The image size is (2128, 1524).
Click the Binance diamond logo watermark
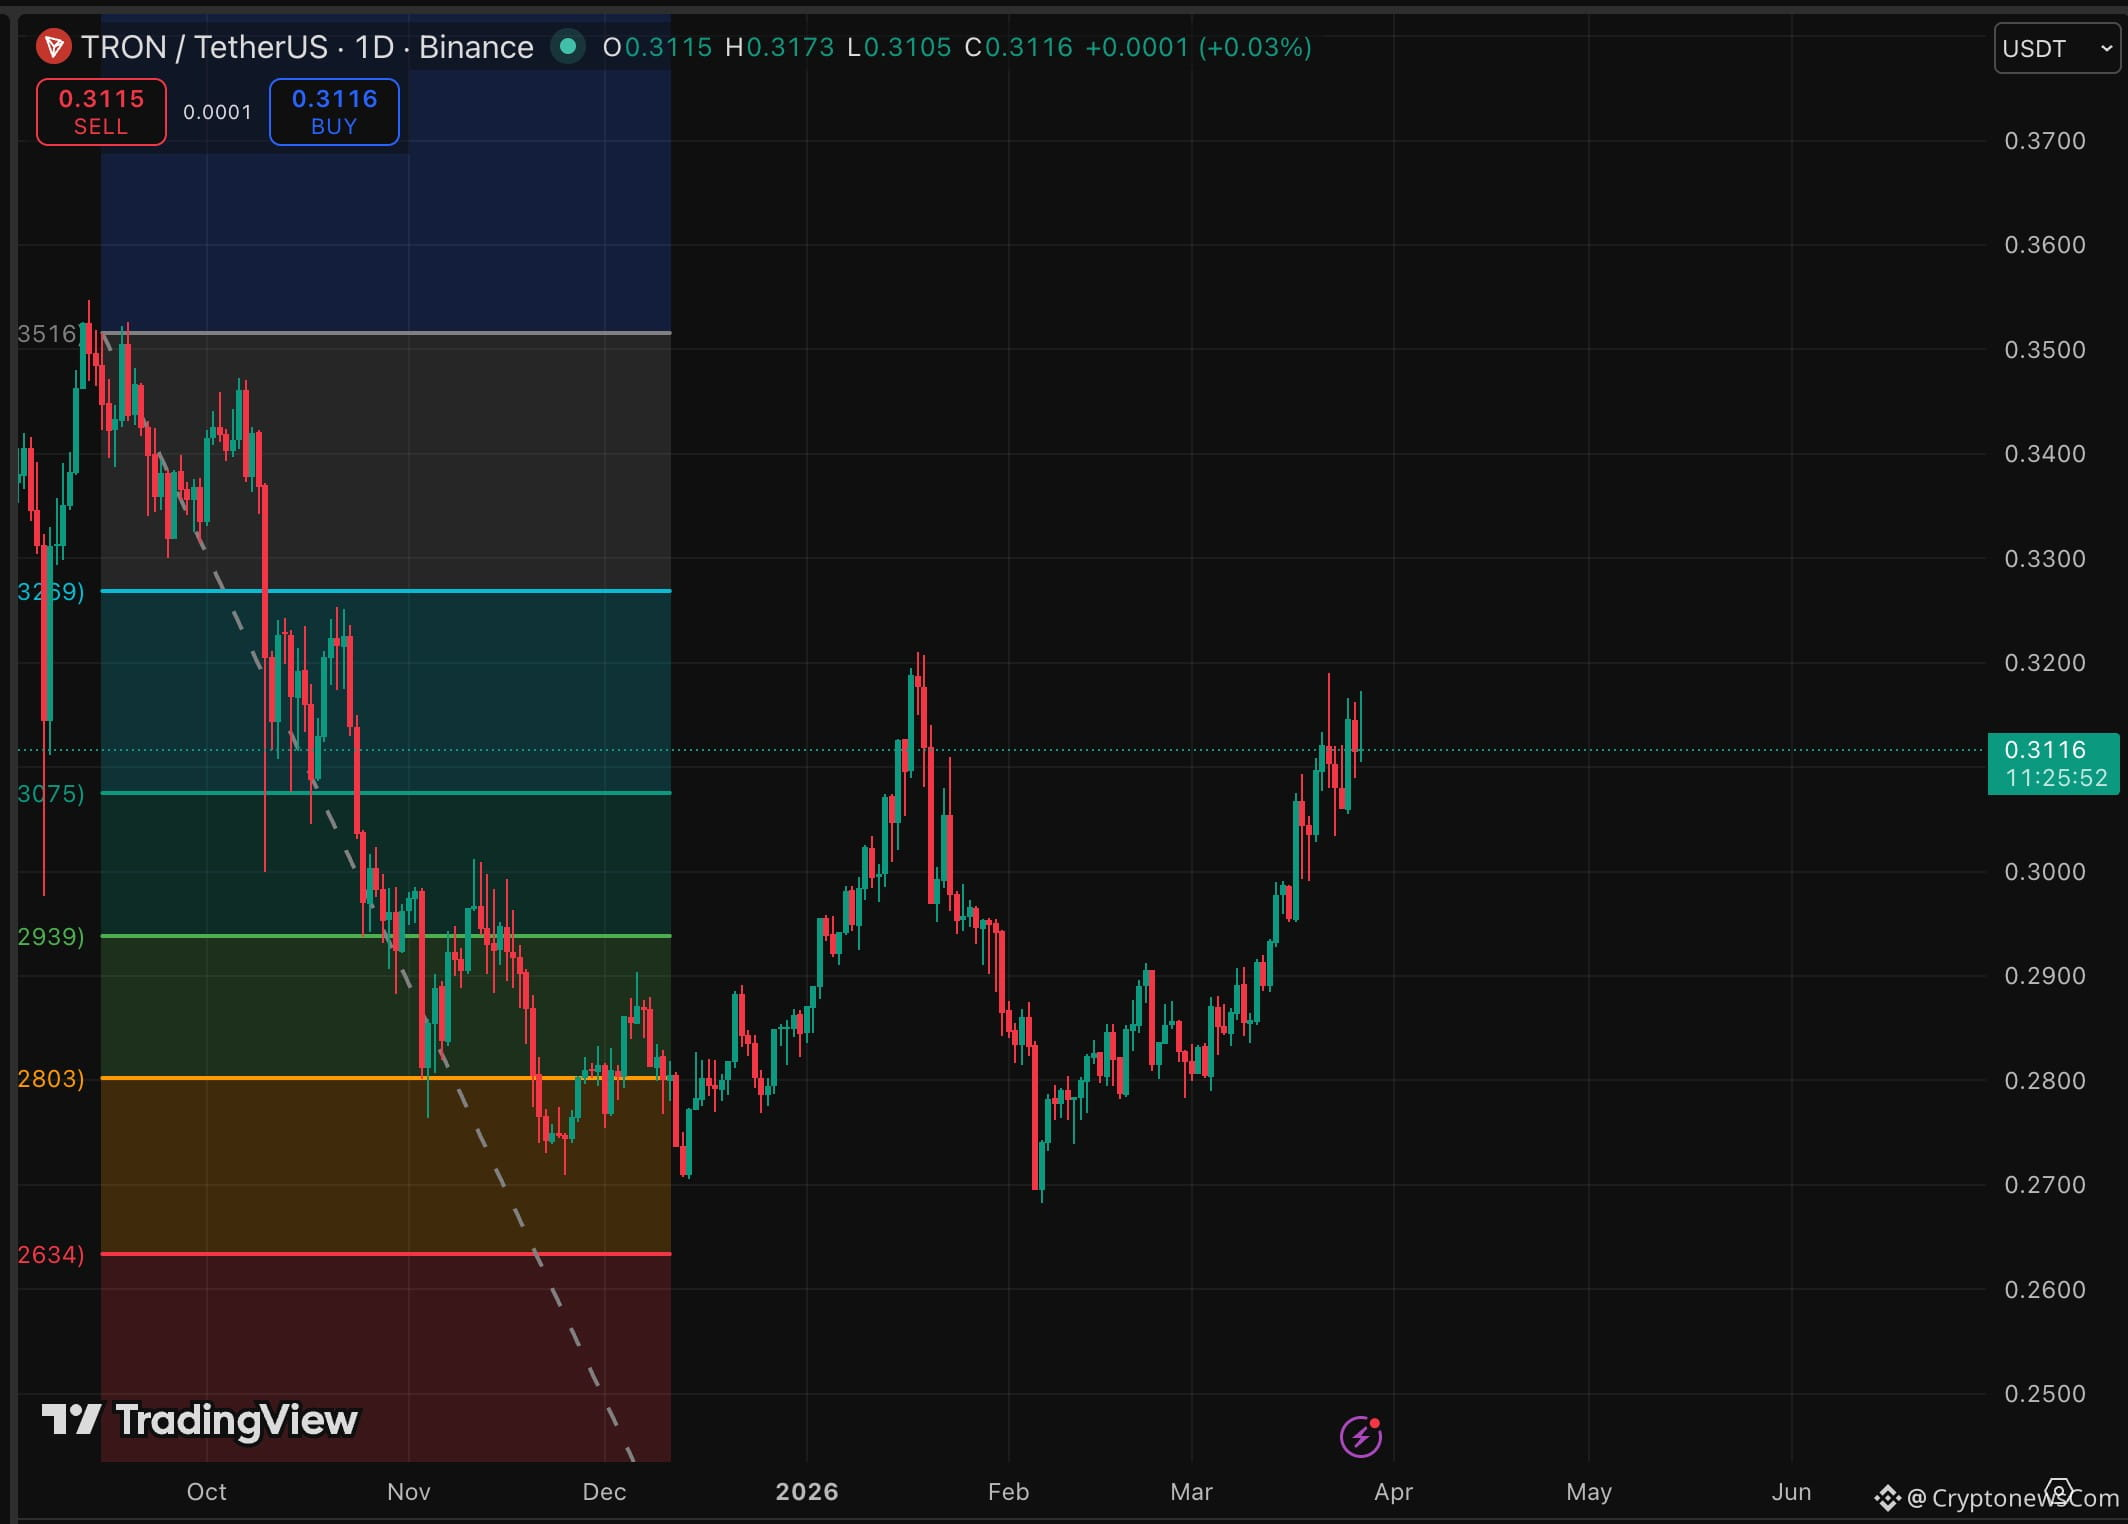coord(1887,1497)
